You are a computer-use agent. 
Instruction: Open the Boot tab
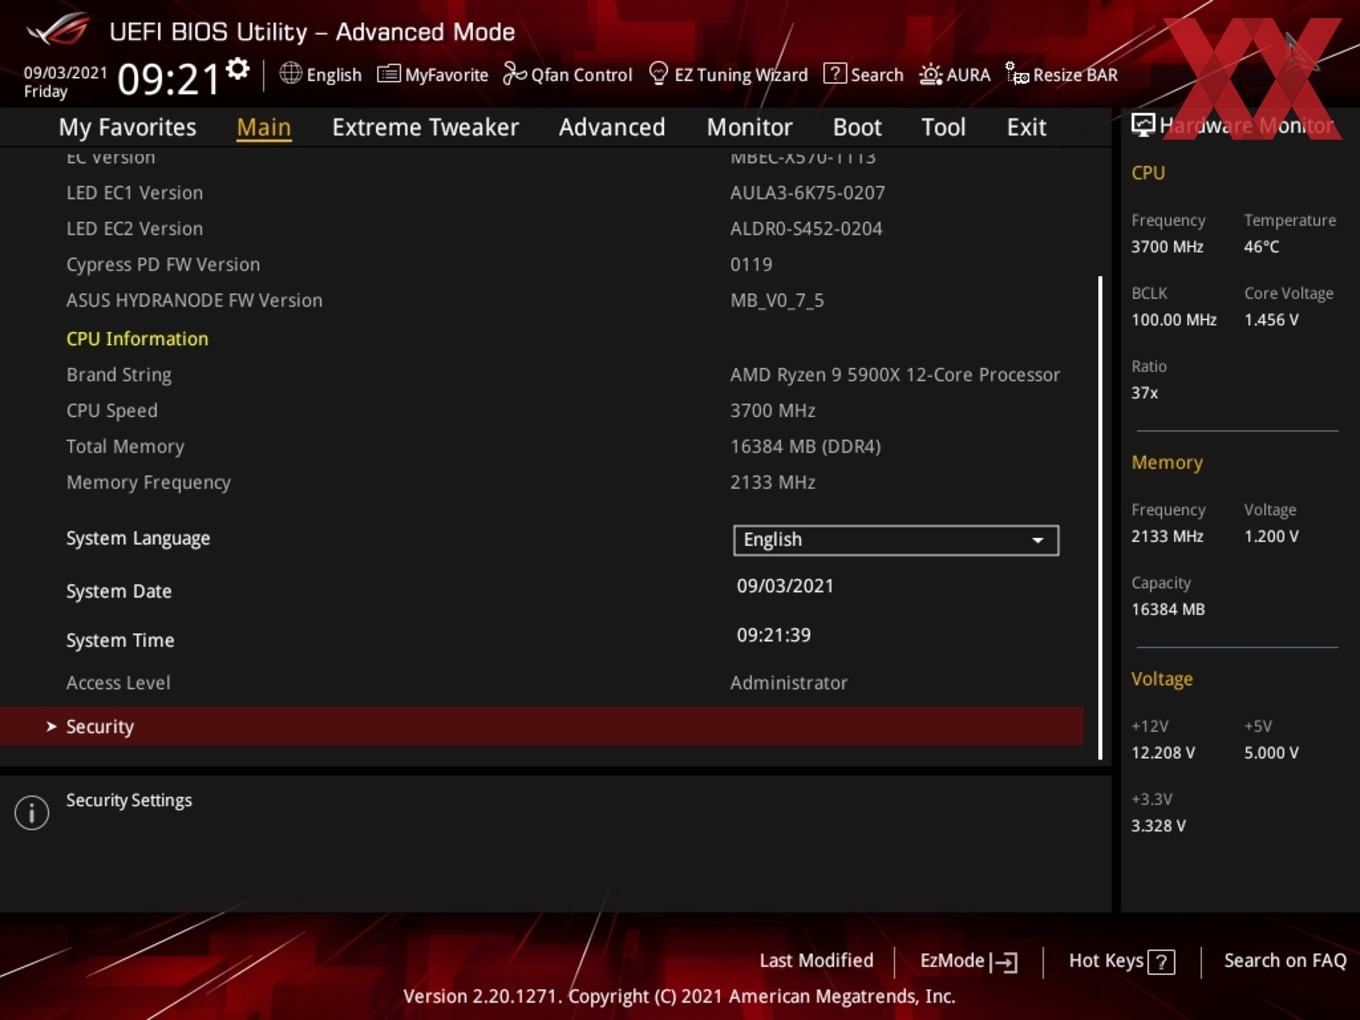[857, 127]
